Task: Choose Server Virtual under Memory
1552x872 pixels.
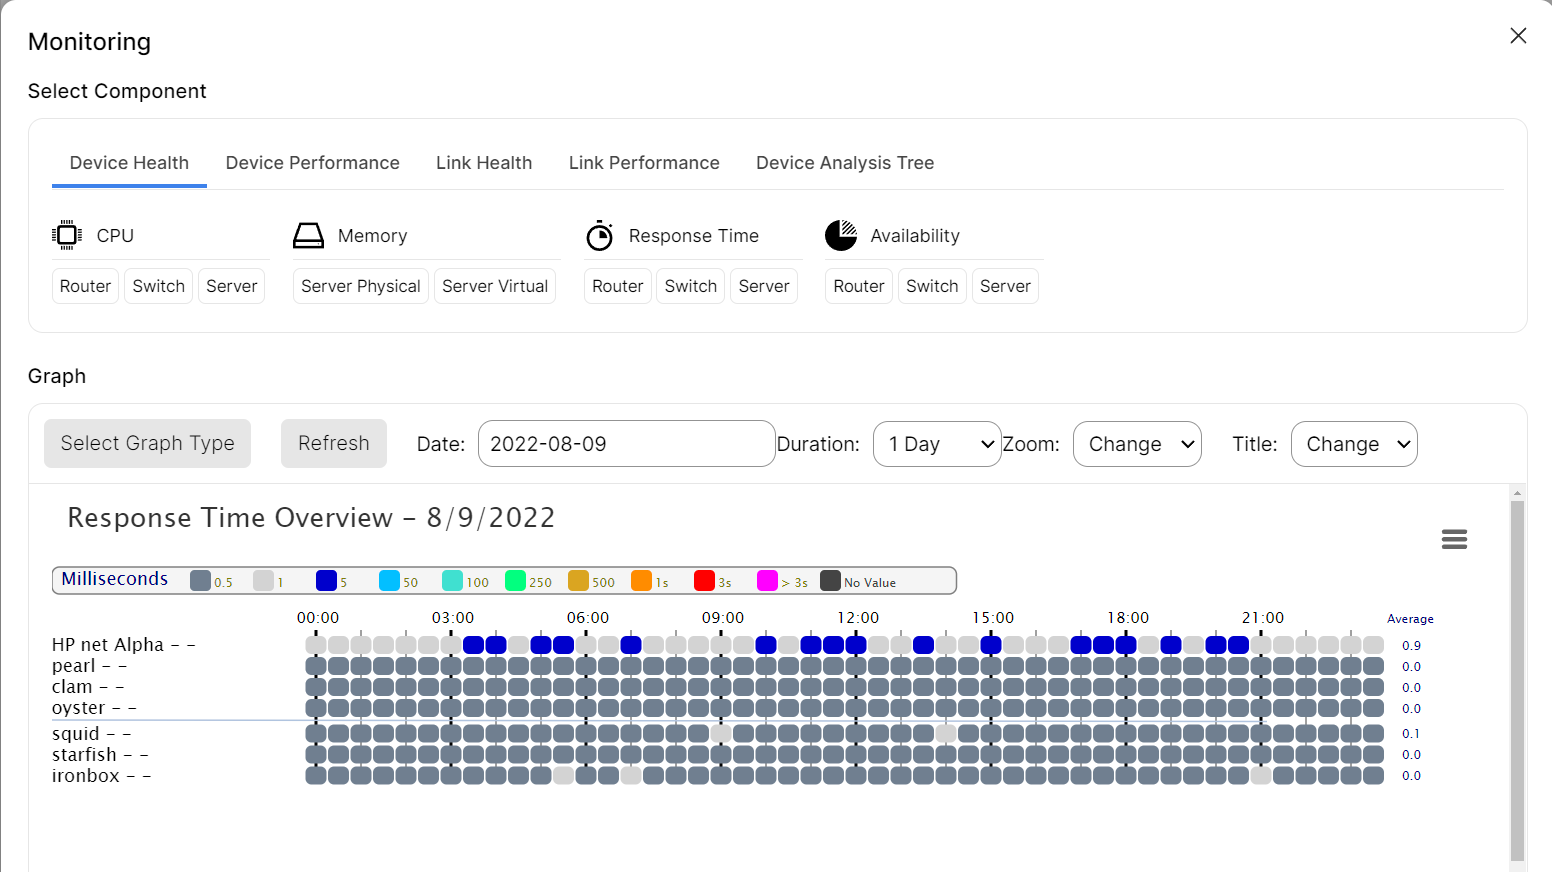Action: 495,286
